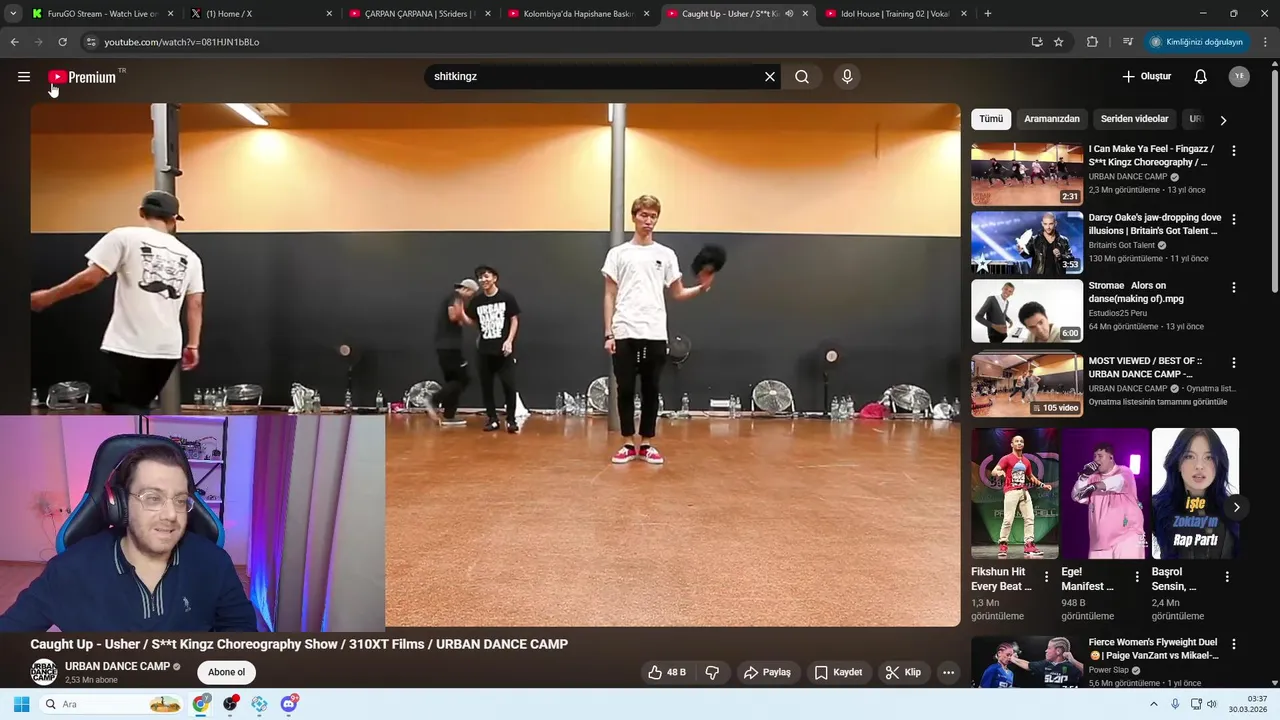
Task: Open URBAN DANCE CAMP channel name
Action: click(117, 666)
